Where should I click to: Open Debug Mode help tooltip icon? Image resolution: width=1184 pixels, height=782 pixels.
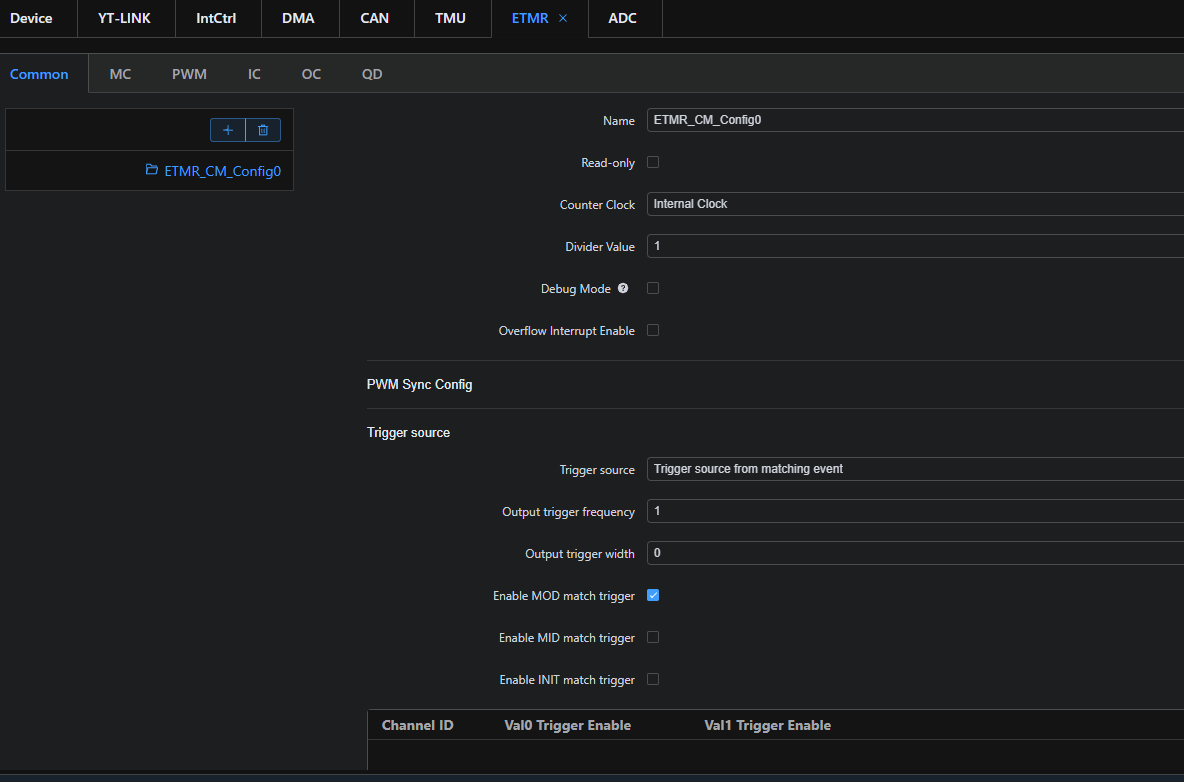623,288
